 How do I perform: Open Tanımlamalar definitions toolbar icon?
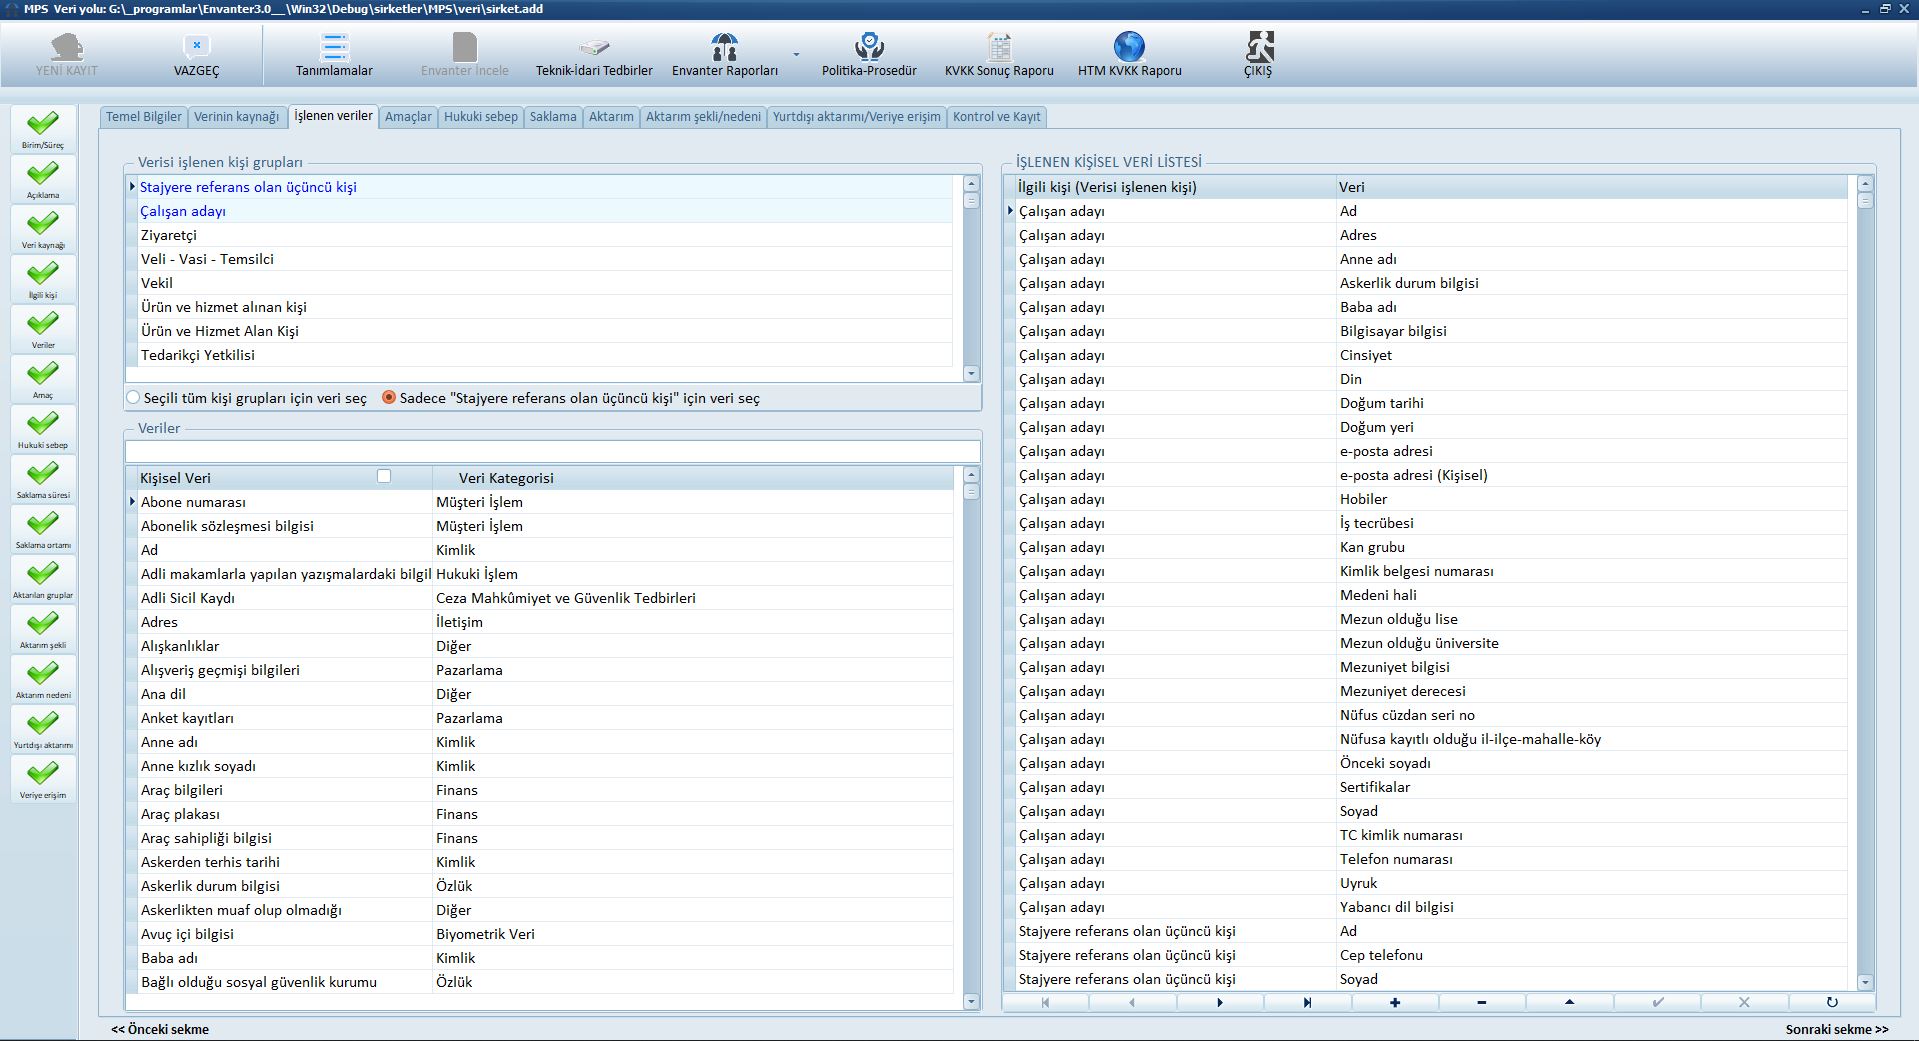pos(334,46)
